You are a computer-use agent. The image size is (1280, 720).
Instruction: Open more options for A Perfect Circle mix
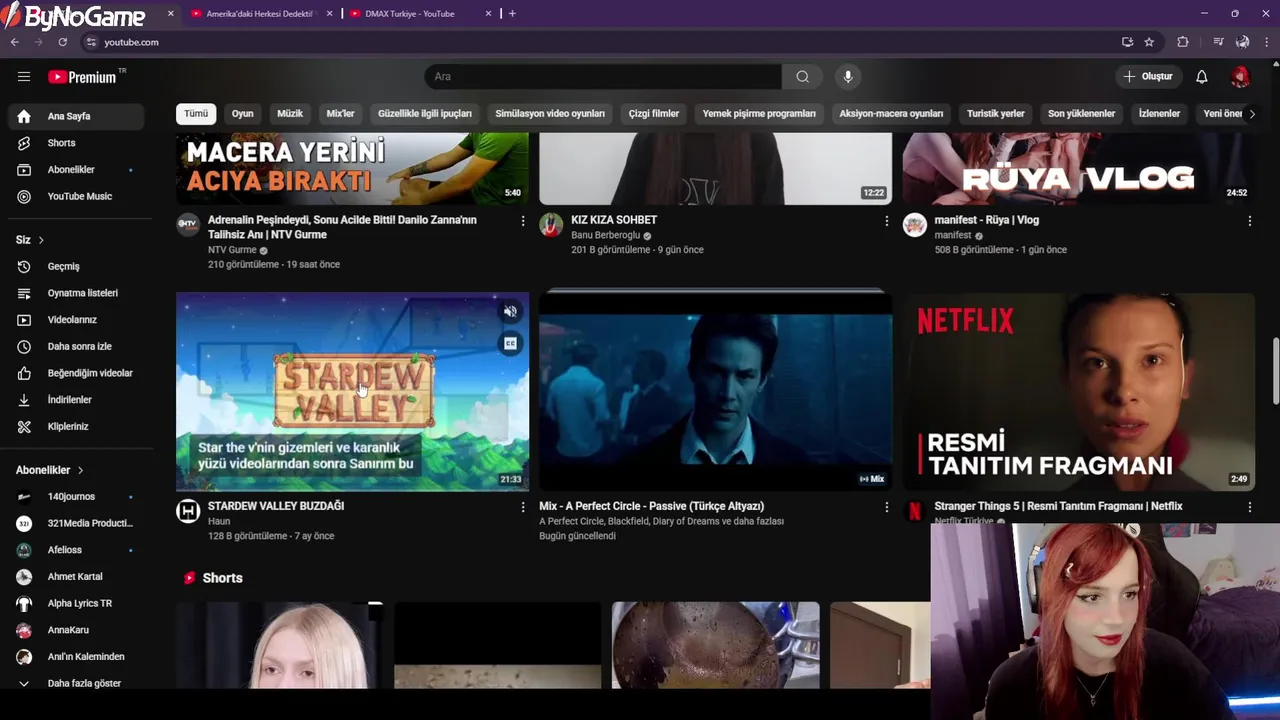pos(886,508)
